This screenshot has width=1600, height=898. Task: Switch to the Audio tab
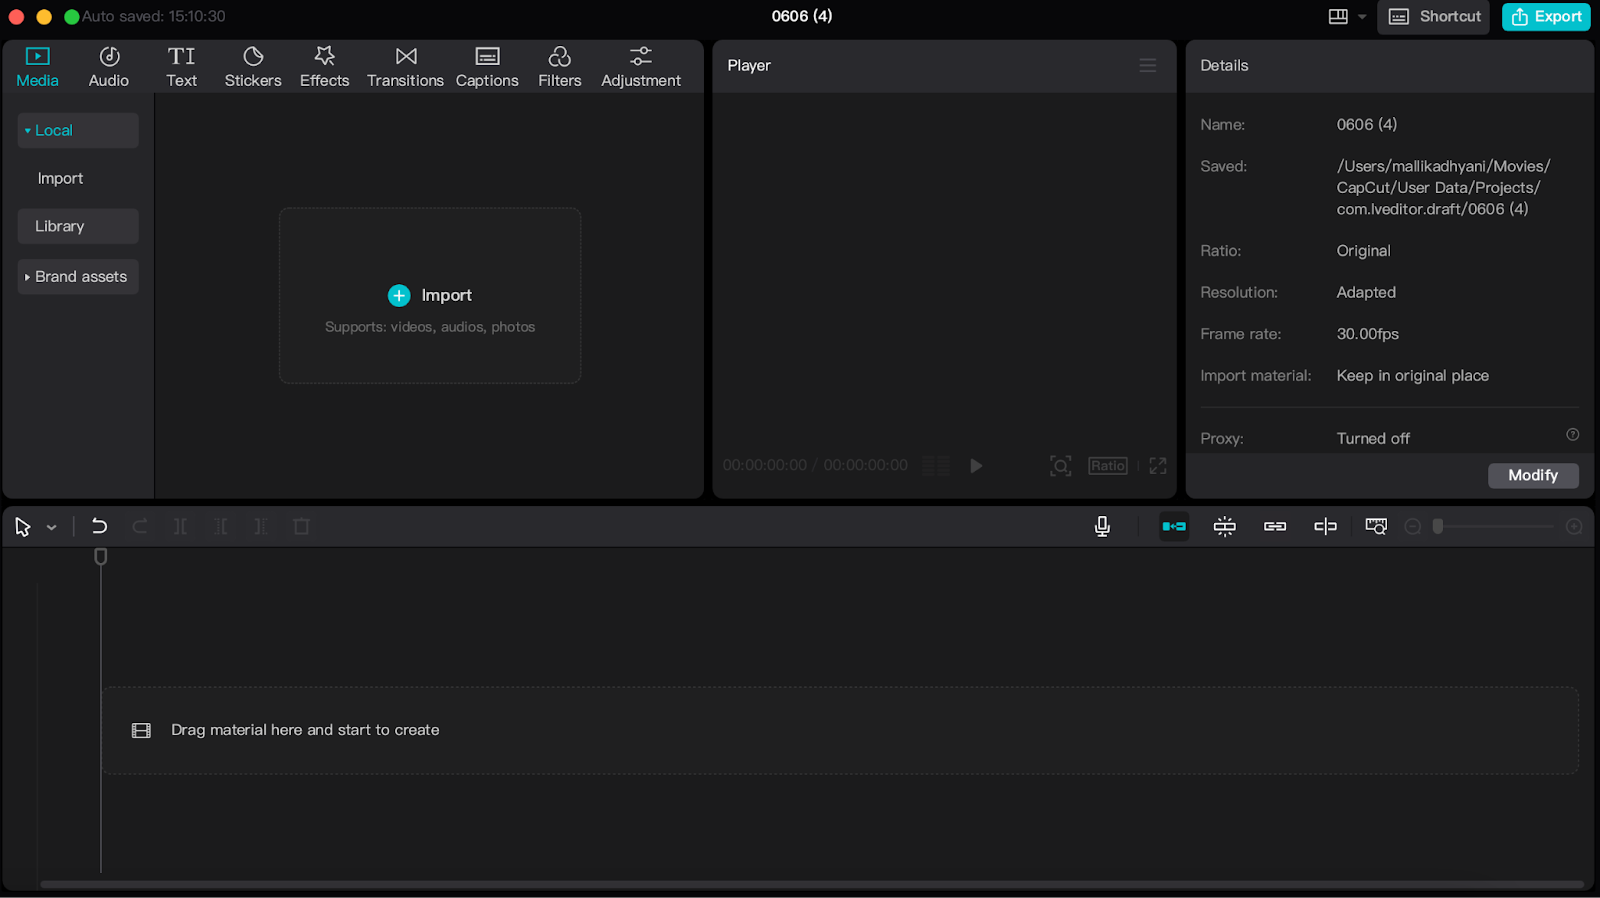(109, 67)
